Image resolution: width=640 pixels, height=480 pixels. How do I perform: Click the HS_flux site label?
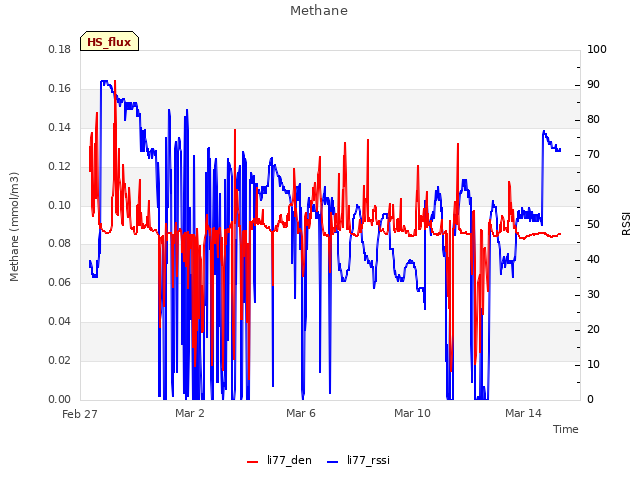pyautogui.click(x=109, y=41)
